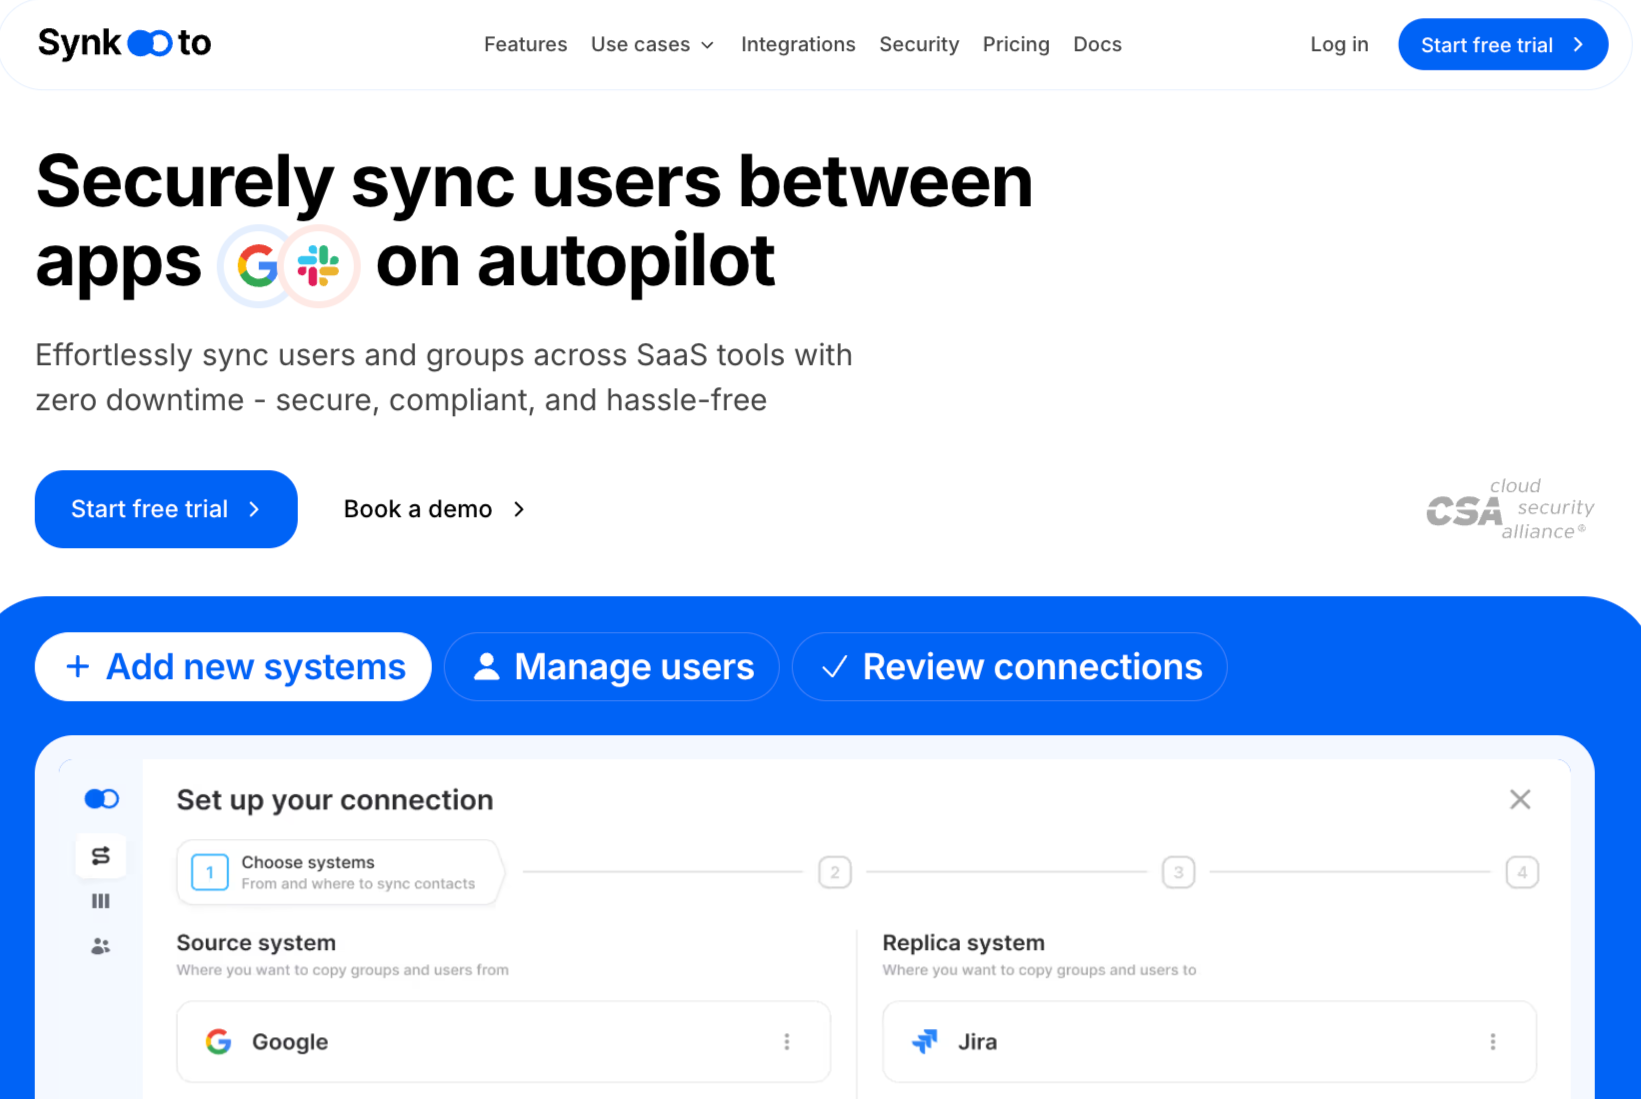Open the Features page
The height and width of the screenshot is (1099, 1641).
(525, 44)
